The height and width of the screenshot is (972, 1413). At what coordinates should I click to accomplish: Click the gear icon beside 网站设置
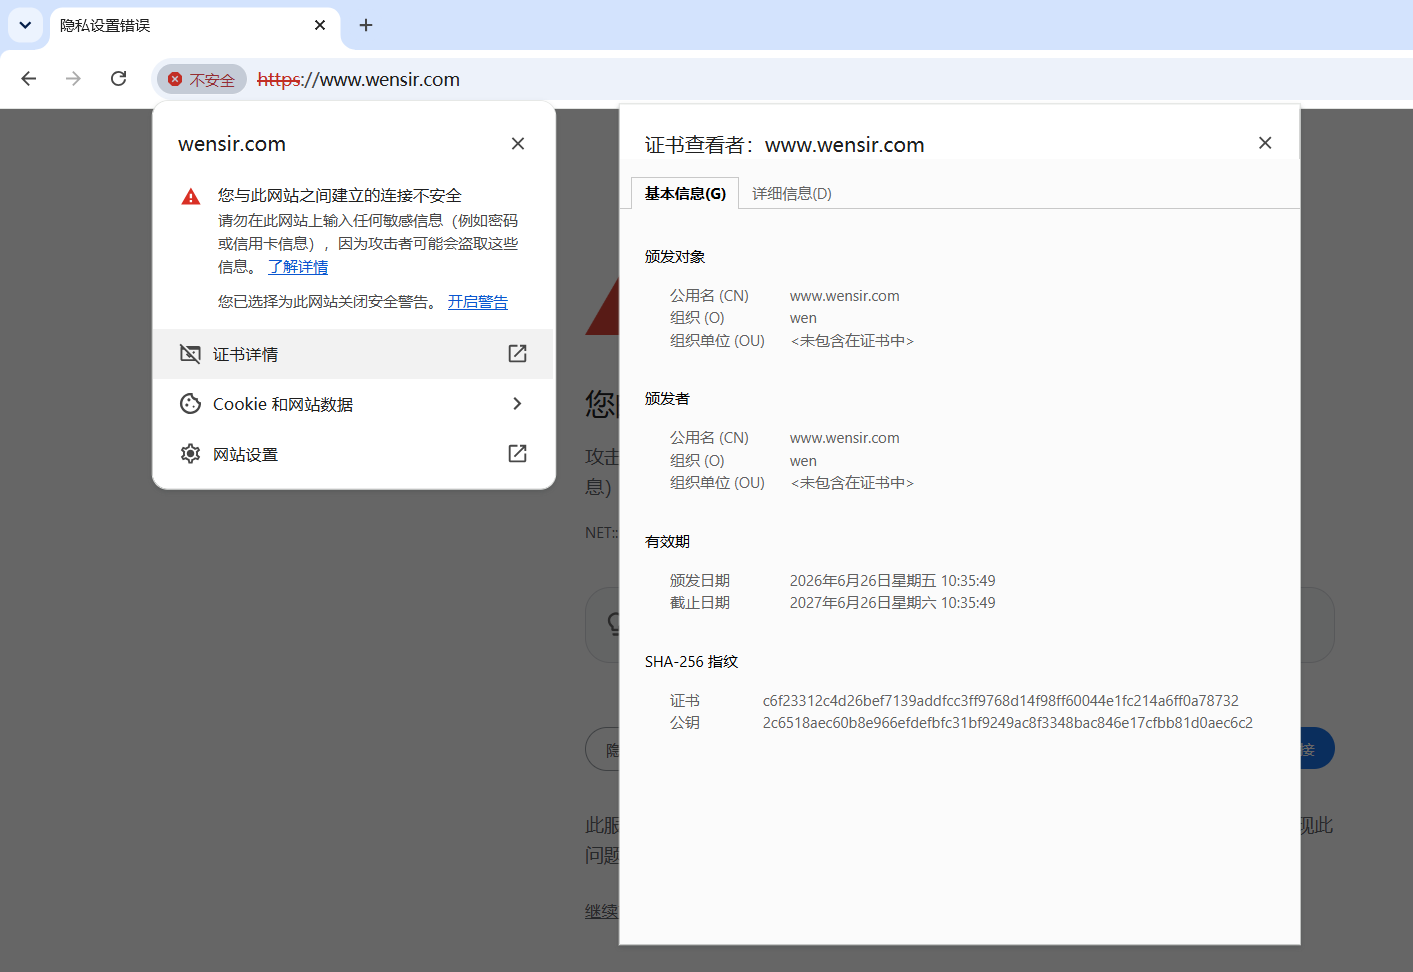tap(190, 454)
